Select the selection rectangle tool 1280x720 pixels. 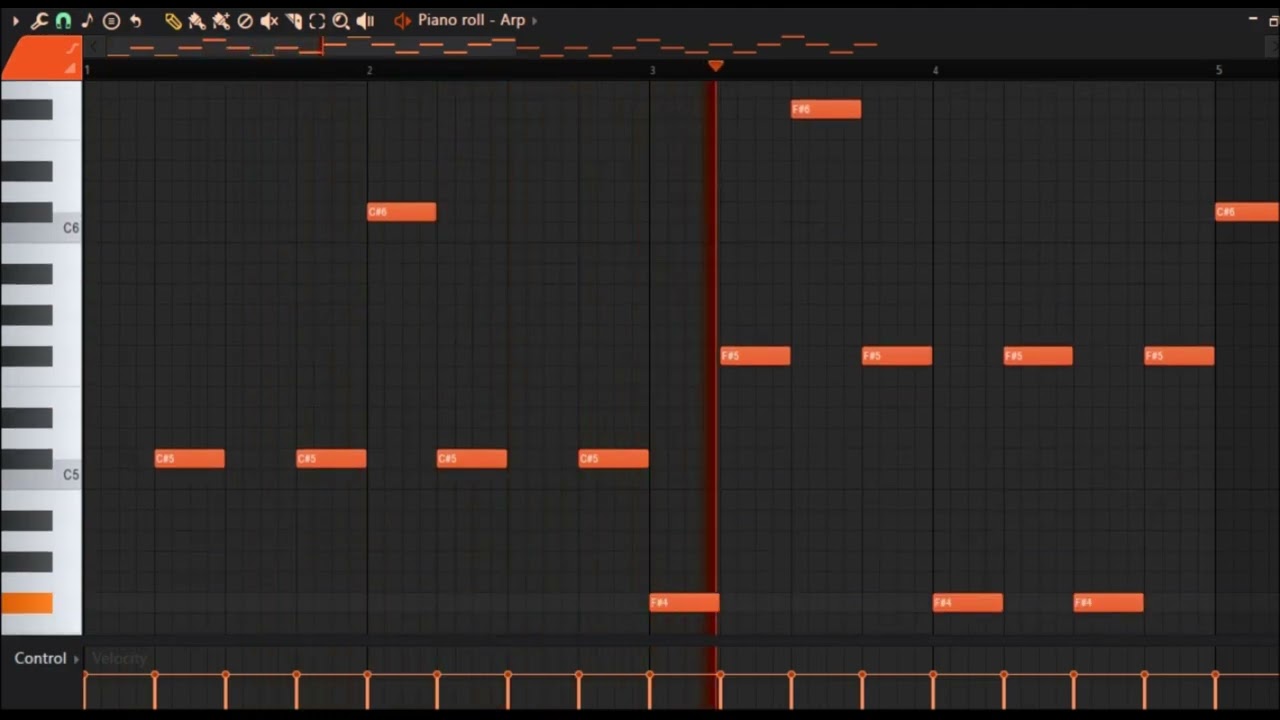(317, 20)
